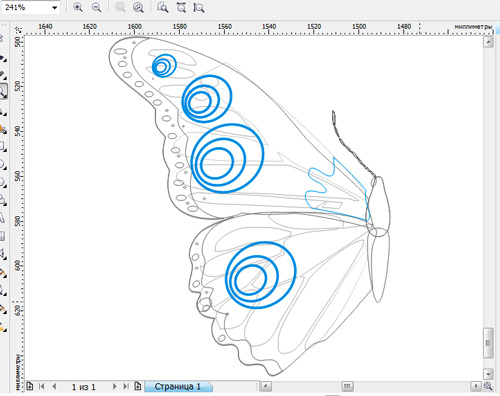Click the vertical scrollbar up arrow
This screenshot has height=396, width=500.
pyautogui.click(x=488, y=42)
